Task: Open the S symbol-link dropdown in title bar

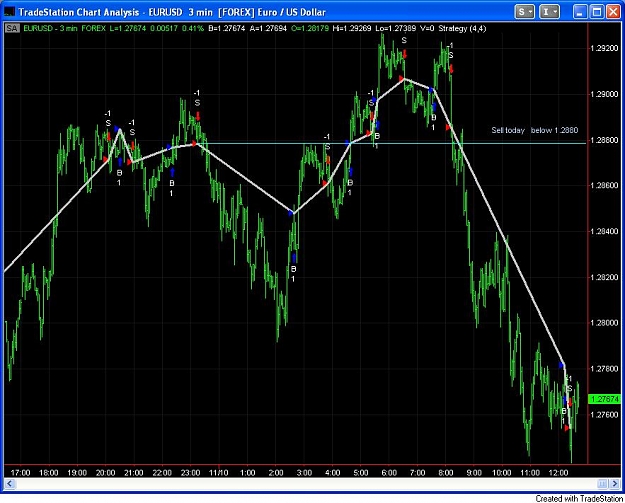Action: (x=524, y=12)
